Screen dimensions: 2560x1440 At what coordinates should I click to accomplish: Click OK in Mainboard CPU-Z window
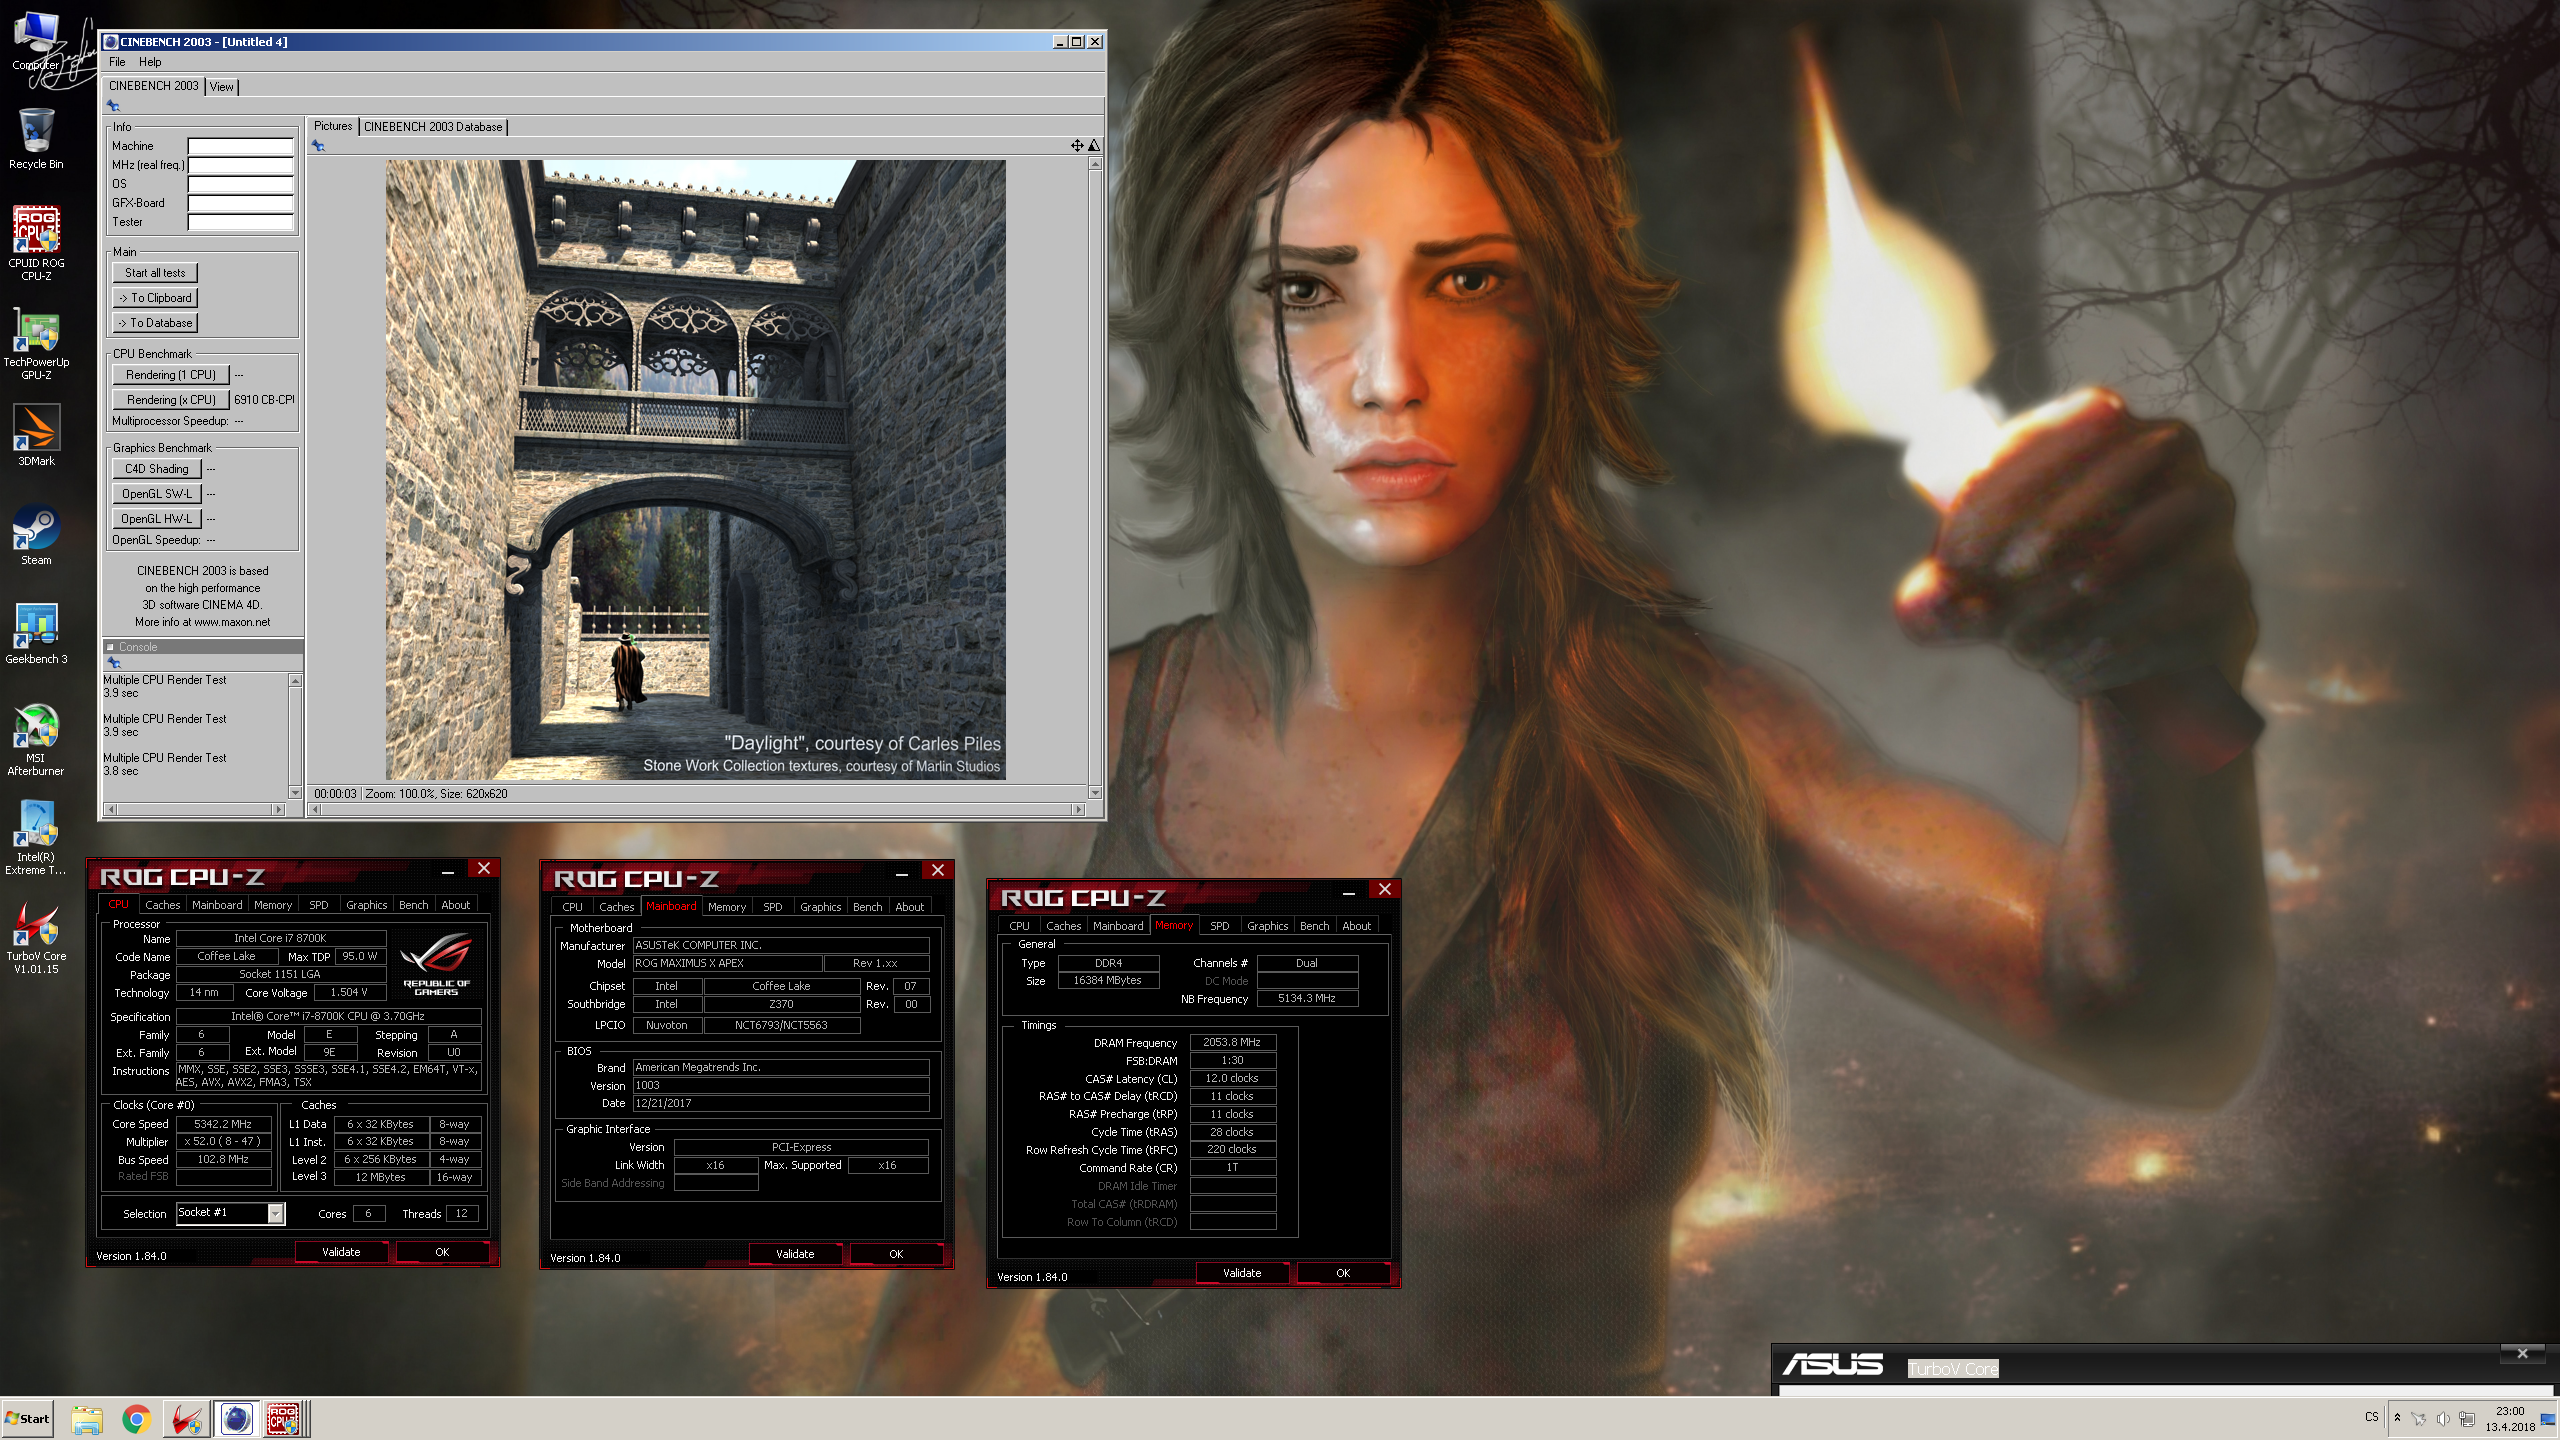tap(896, 1254)
